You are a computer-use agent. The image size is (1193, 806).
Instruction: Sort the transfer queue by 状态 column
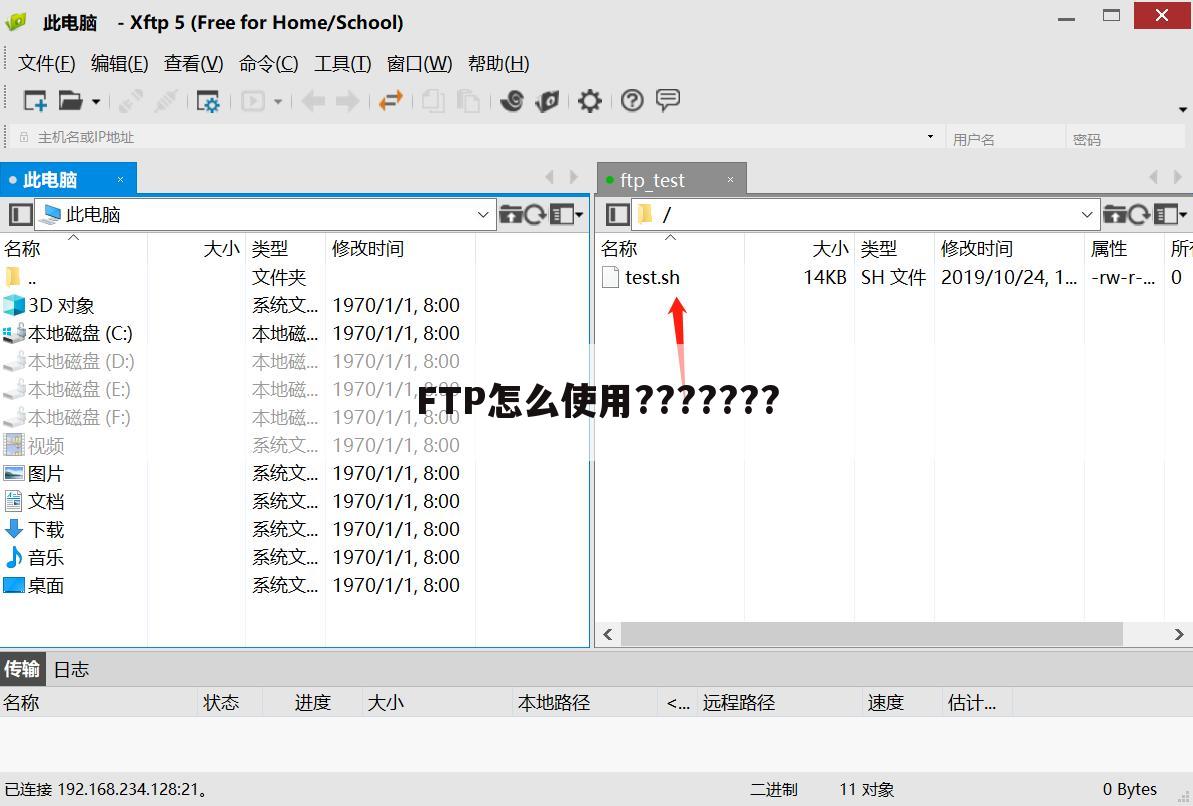click(230, 702)
